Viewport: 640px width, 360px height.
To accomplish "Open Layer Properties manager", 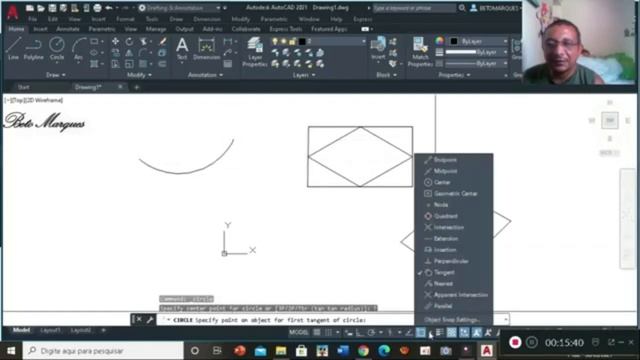I will [255, 51].
